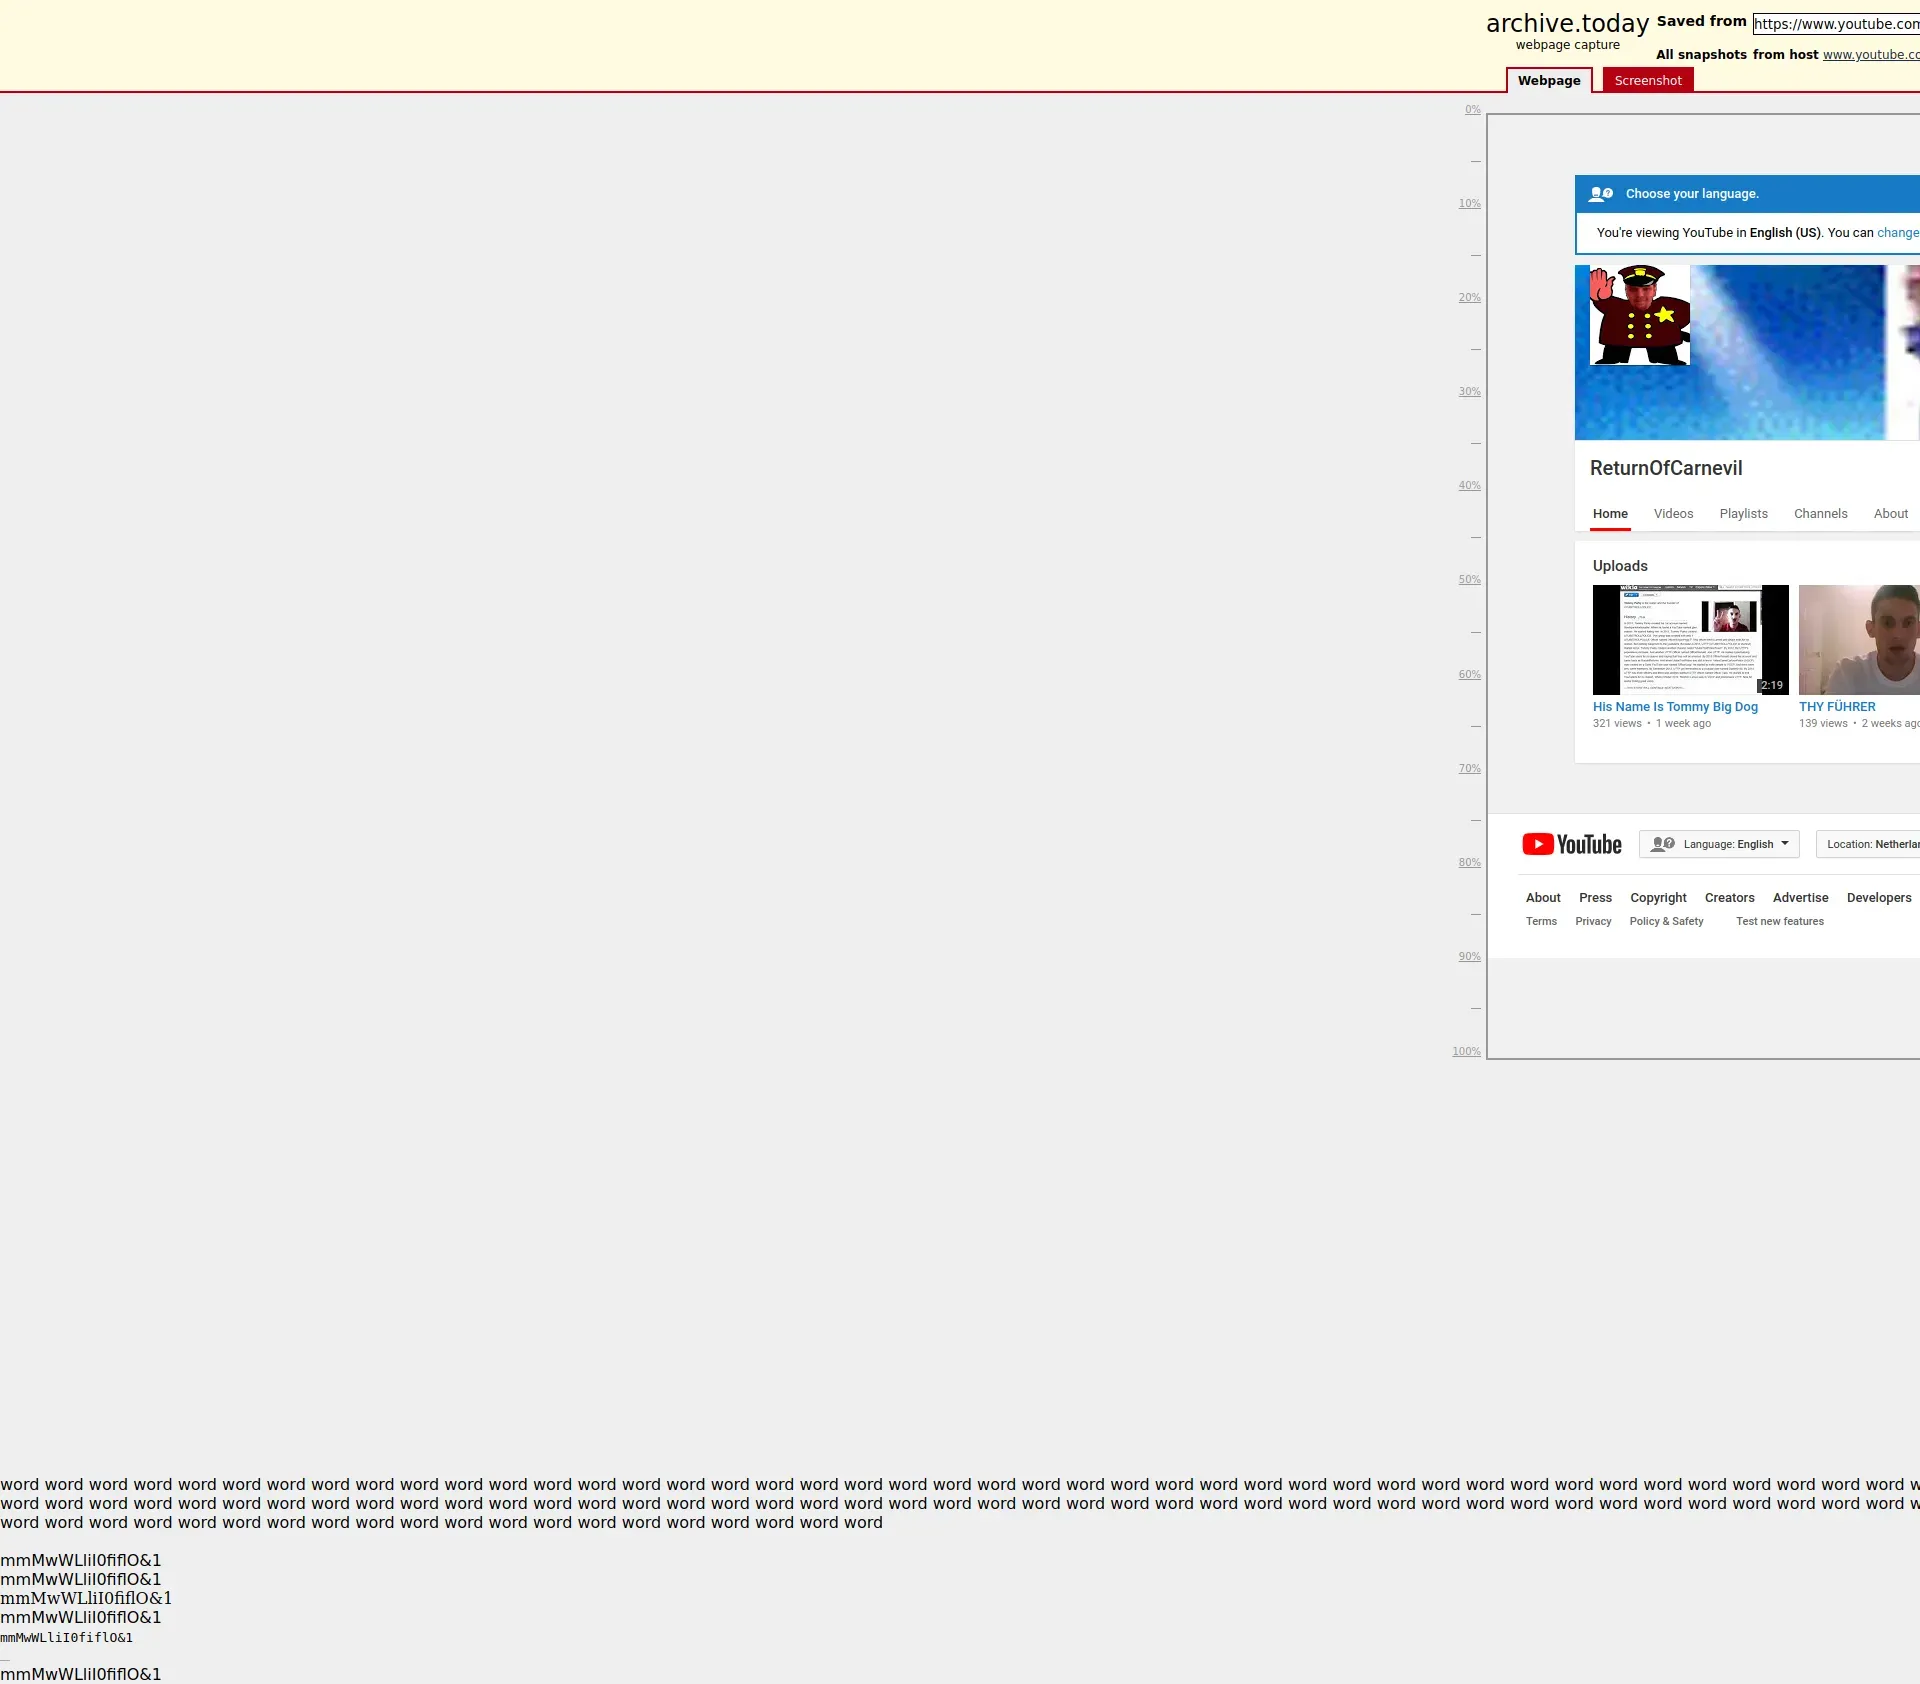Open the Playlists channel tab

(1743, 513)
